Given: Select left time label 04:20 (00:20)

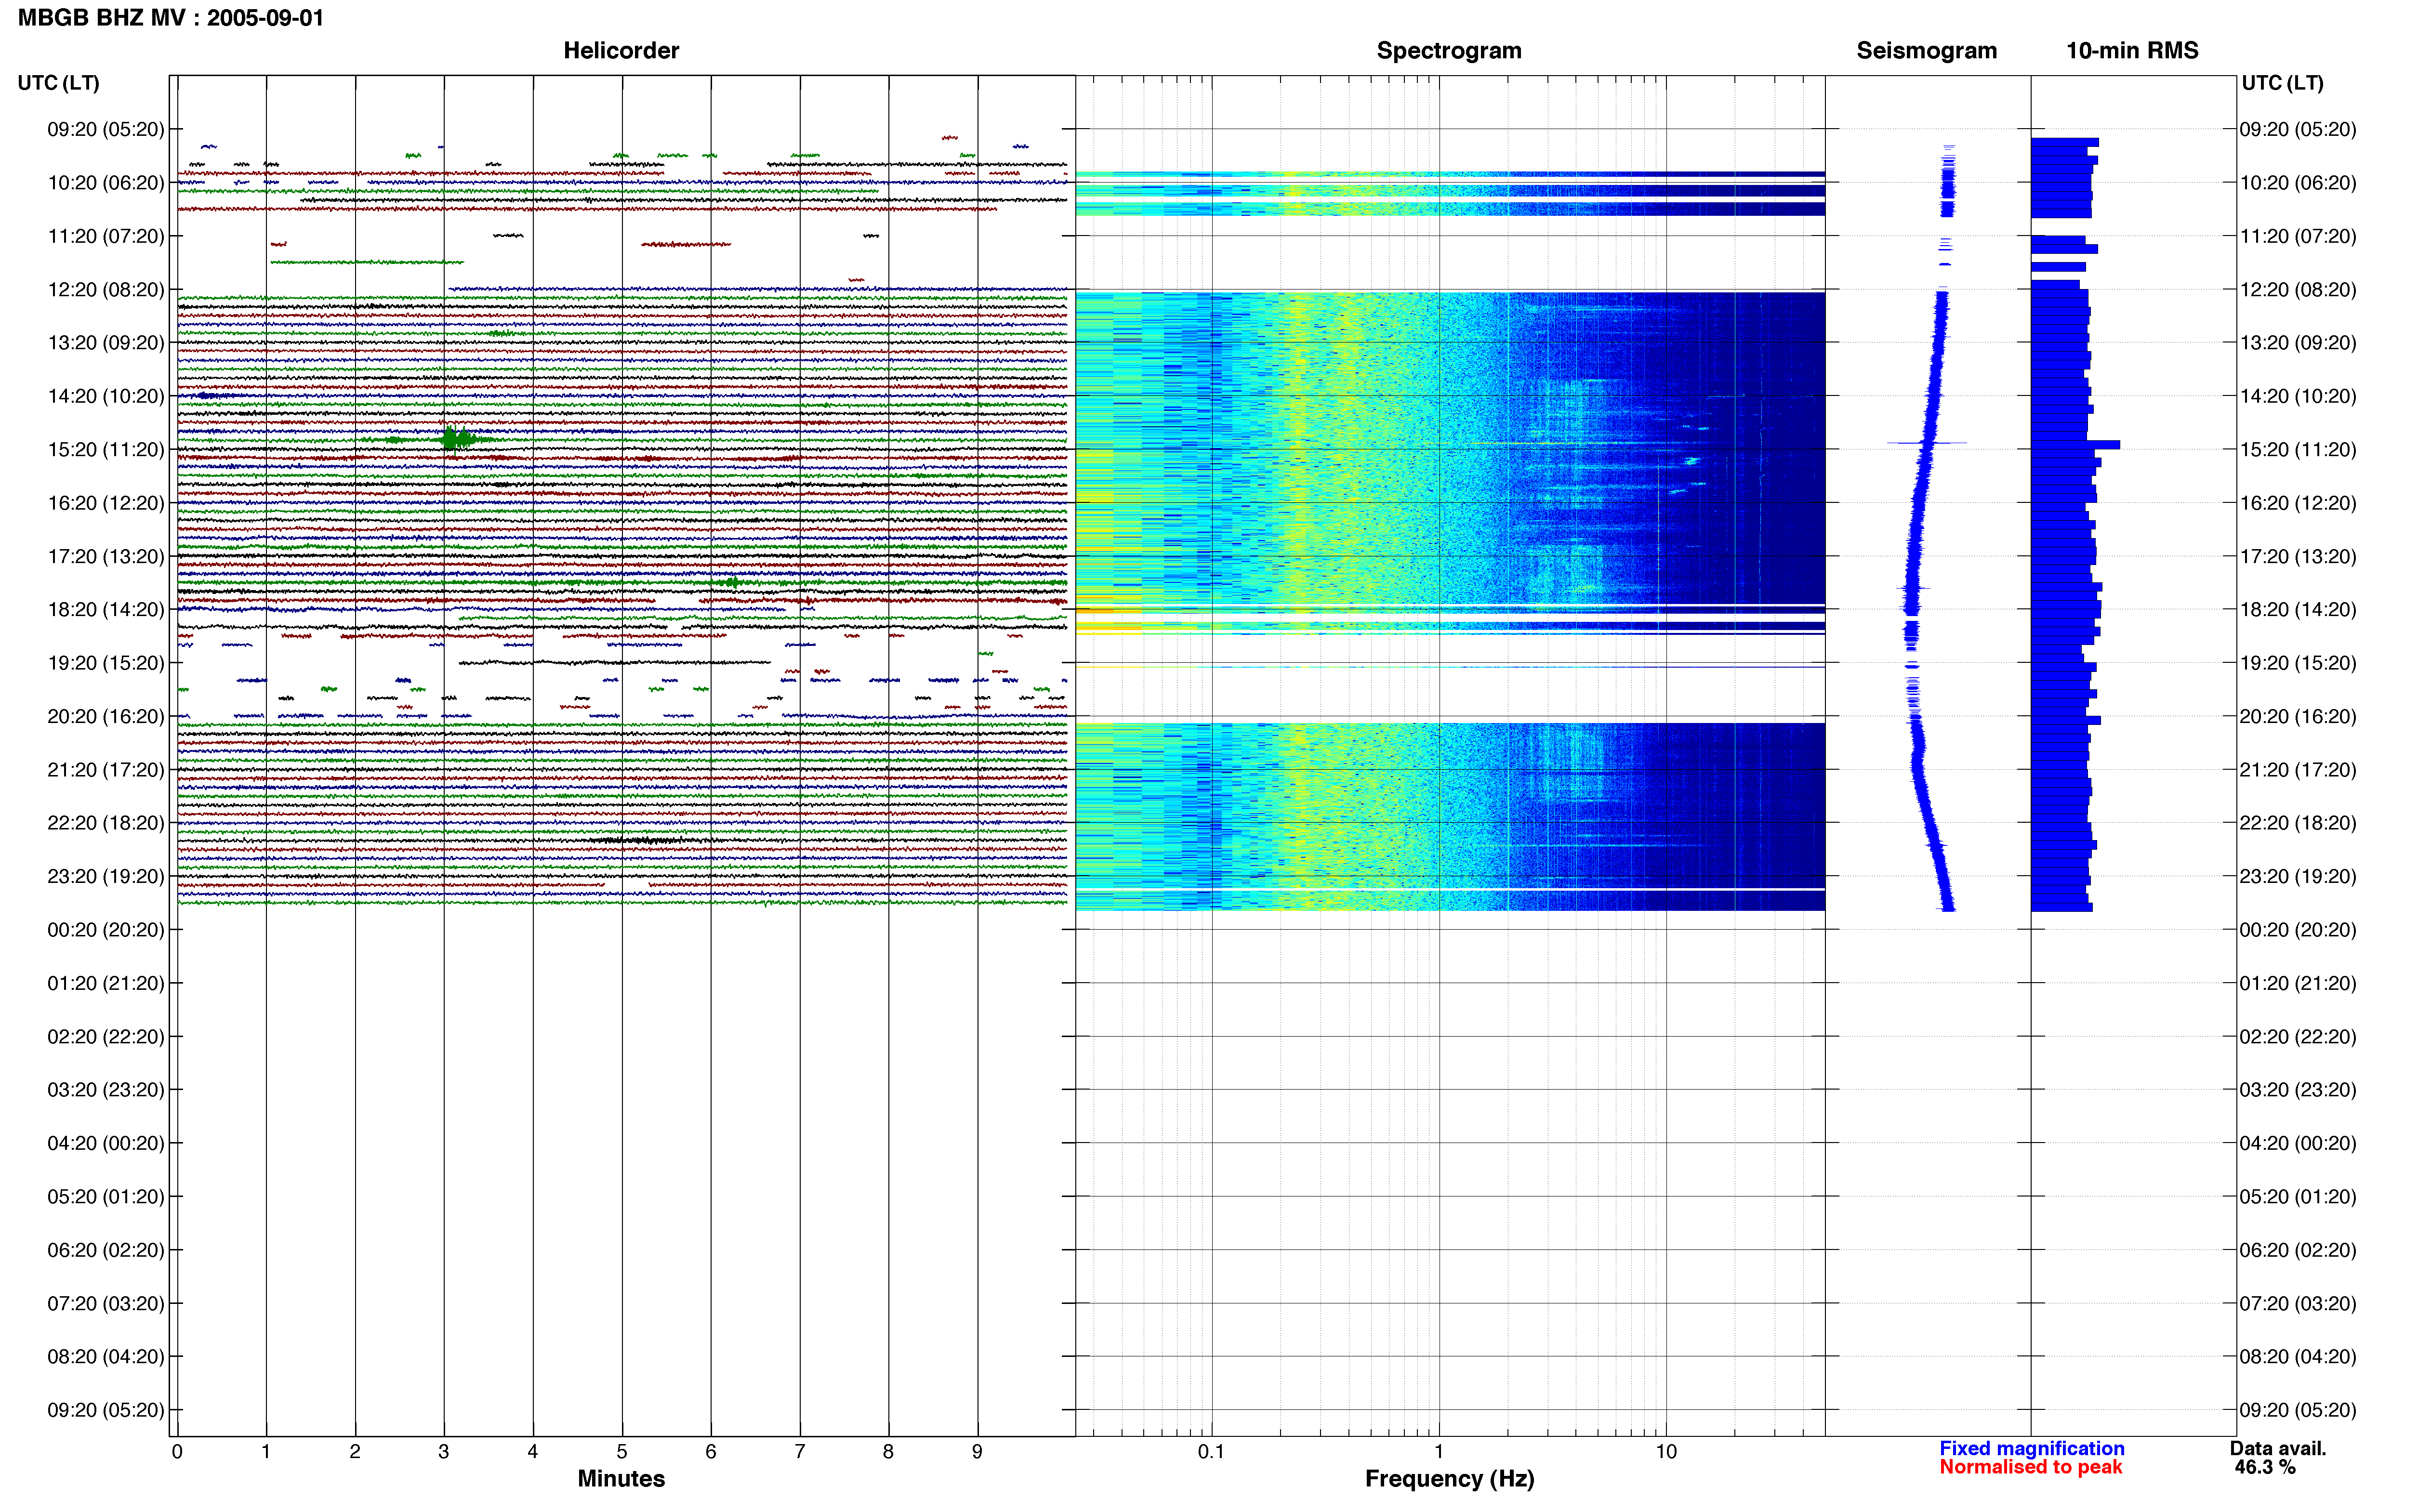Looking at the screenshot, I should click(106, 1143).
